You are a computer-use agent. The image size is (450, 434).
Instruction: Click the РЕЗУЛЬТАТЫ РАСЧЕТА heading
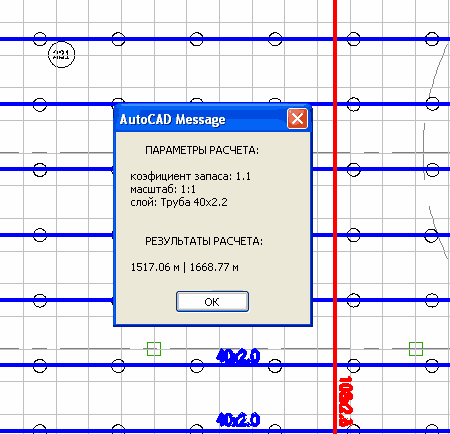click(x=204, y=241)
